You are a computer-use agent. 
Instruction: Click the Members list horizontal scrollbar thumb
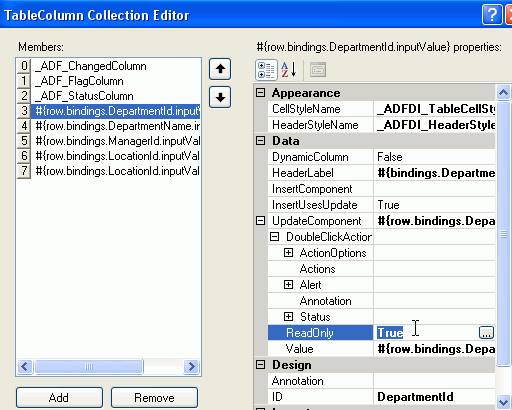pos(89,367)
